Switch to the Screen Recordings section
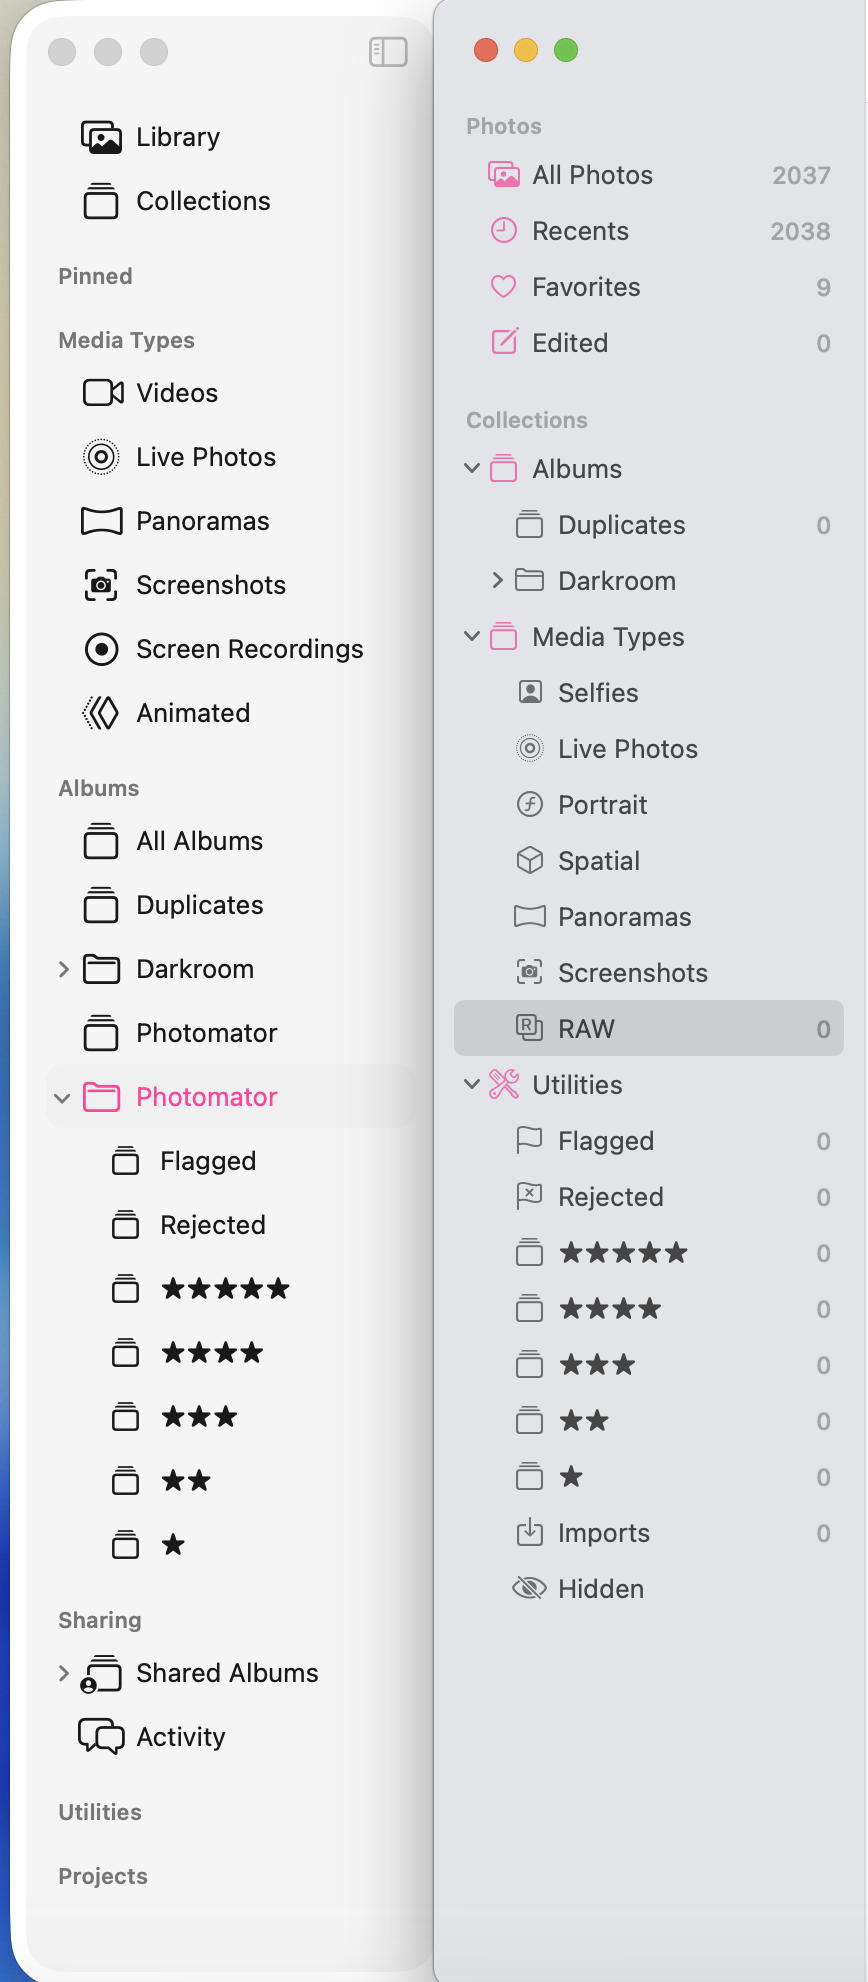Screen dimensions: 868x1982 tap(249, 648)
